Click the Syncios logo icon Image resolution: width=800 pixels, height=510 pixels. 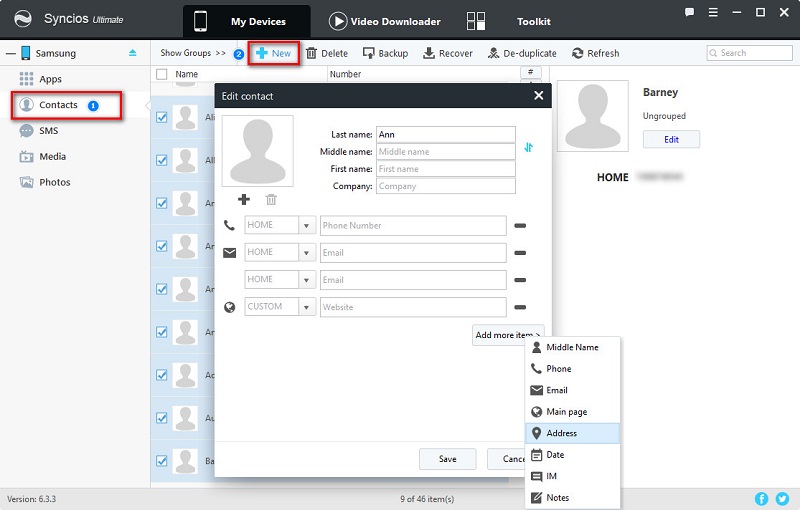pos(23,19)
